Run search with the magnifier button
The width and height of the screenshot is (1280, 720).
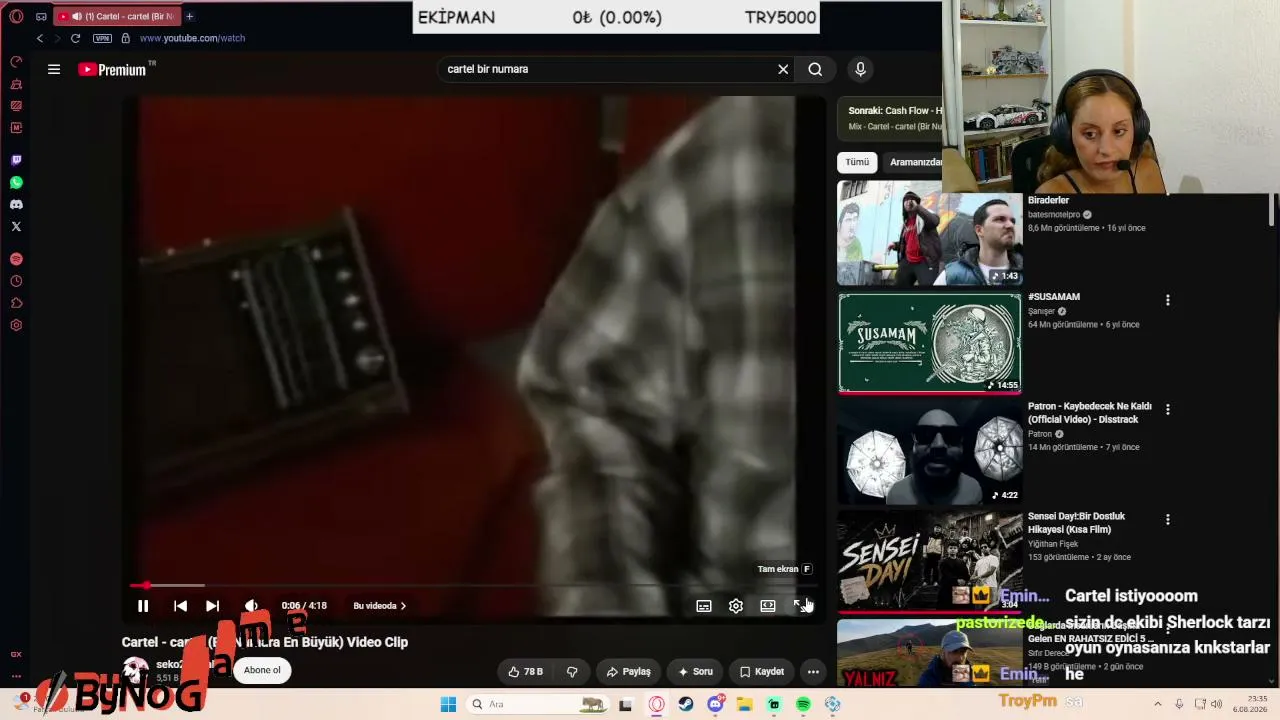[x=815, y=69]
